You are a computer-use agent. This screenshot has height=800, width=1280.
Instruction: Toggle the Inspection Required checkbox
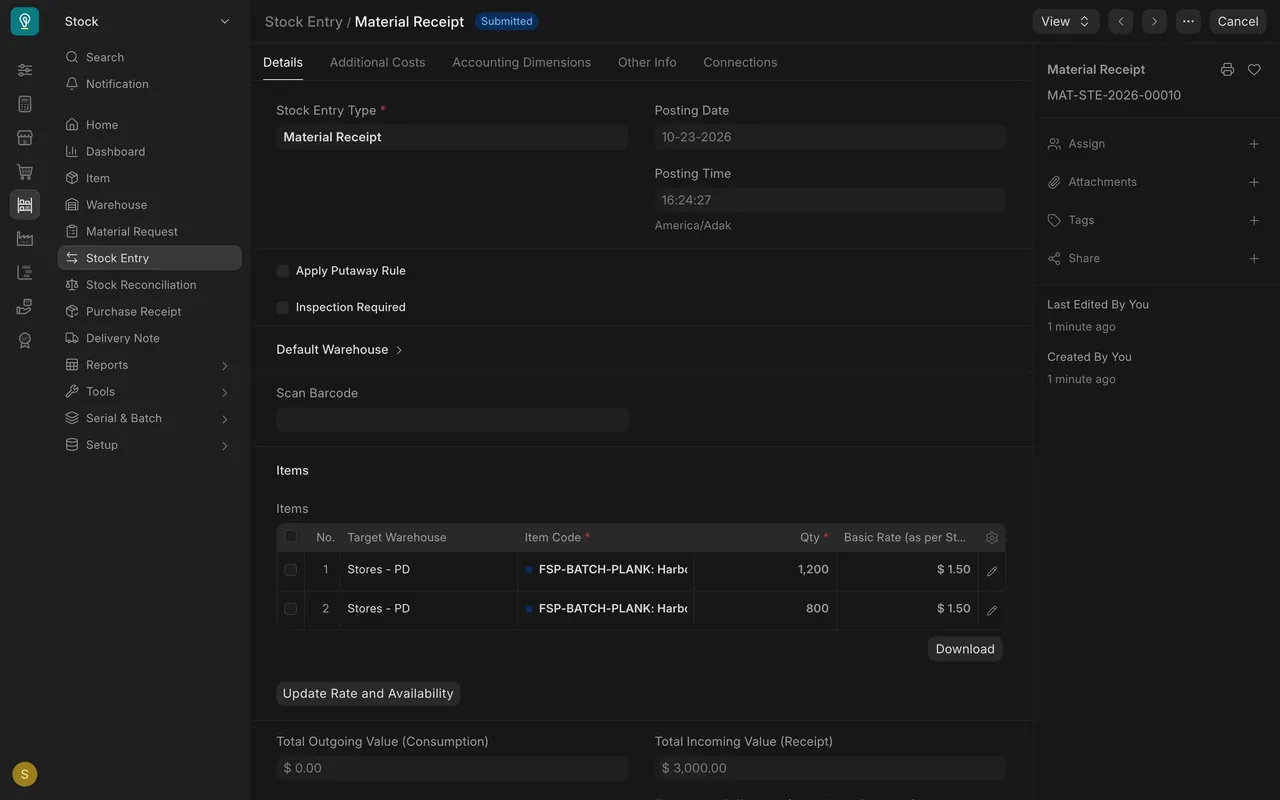(x=283, y=308)
